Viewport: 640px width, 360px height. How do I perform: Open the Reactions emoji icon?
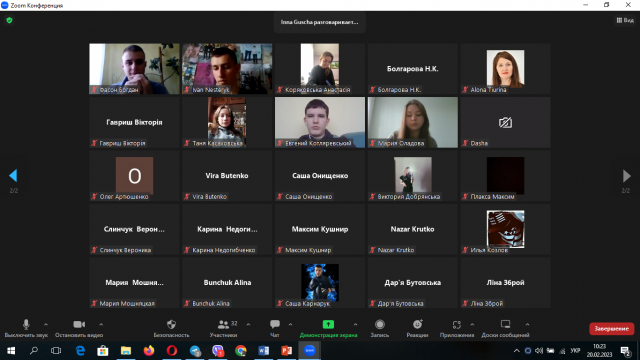click(x=417, y=324)
